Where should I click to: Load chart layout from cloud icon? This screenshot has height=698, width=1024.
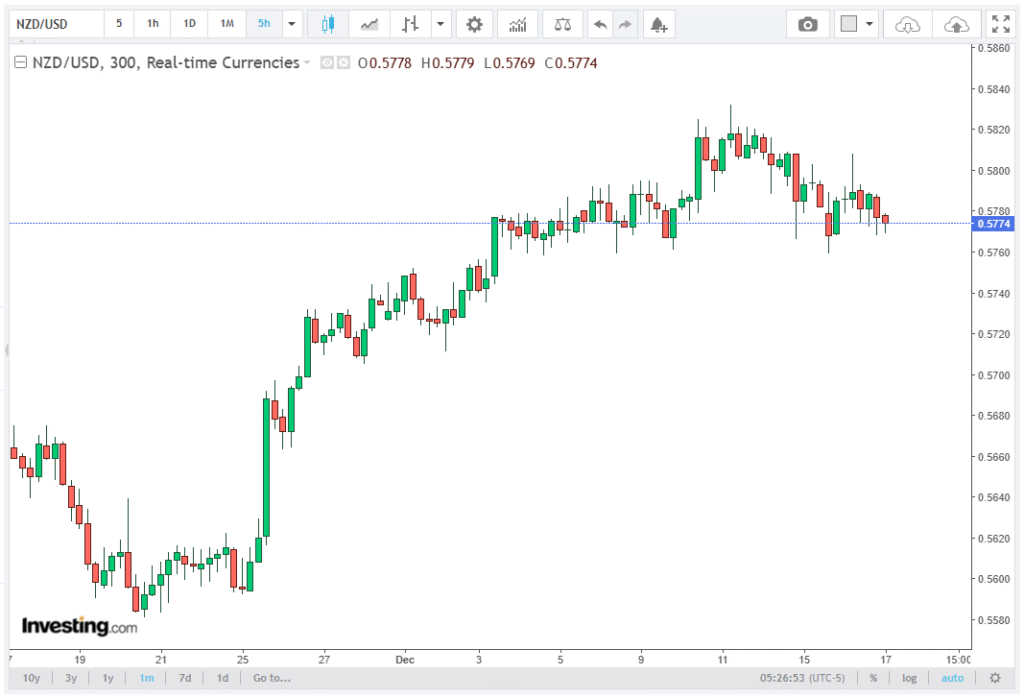point(906,24)
